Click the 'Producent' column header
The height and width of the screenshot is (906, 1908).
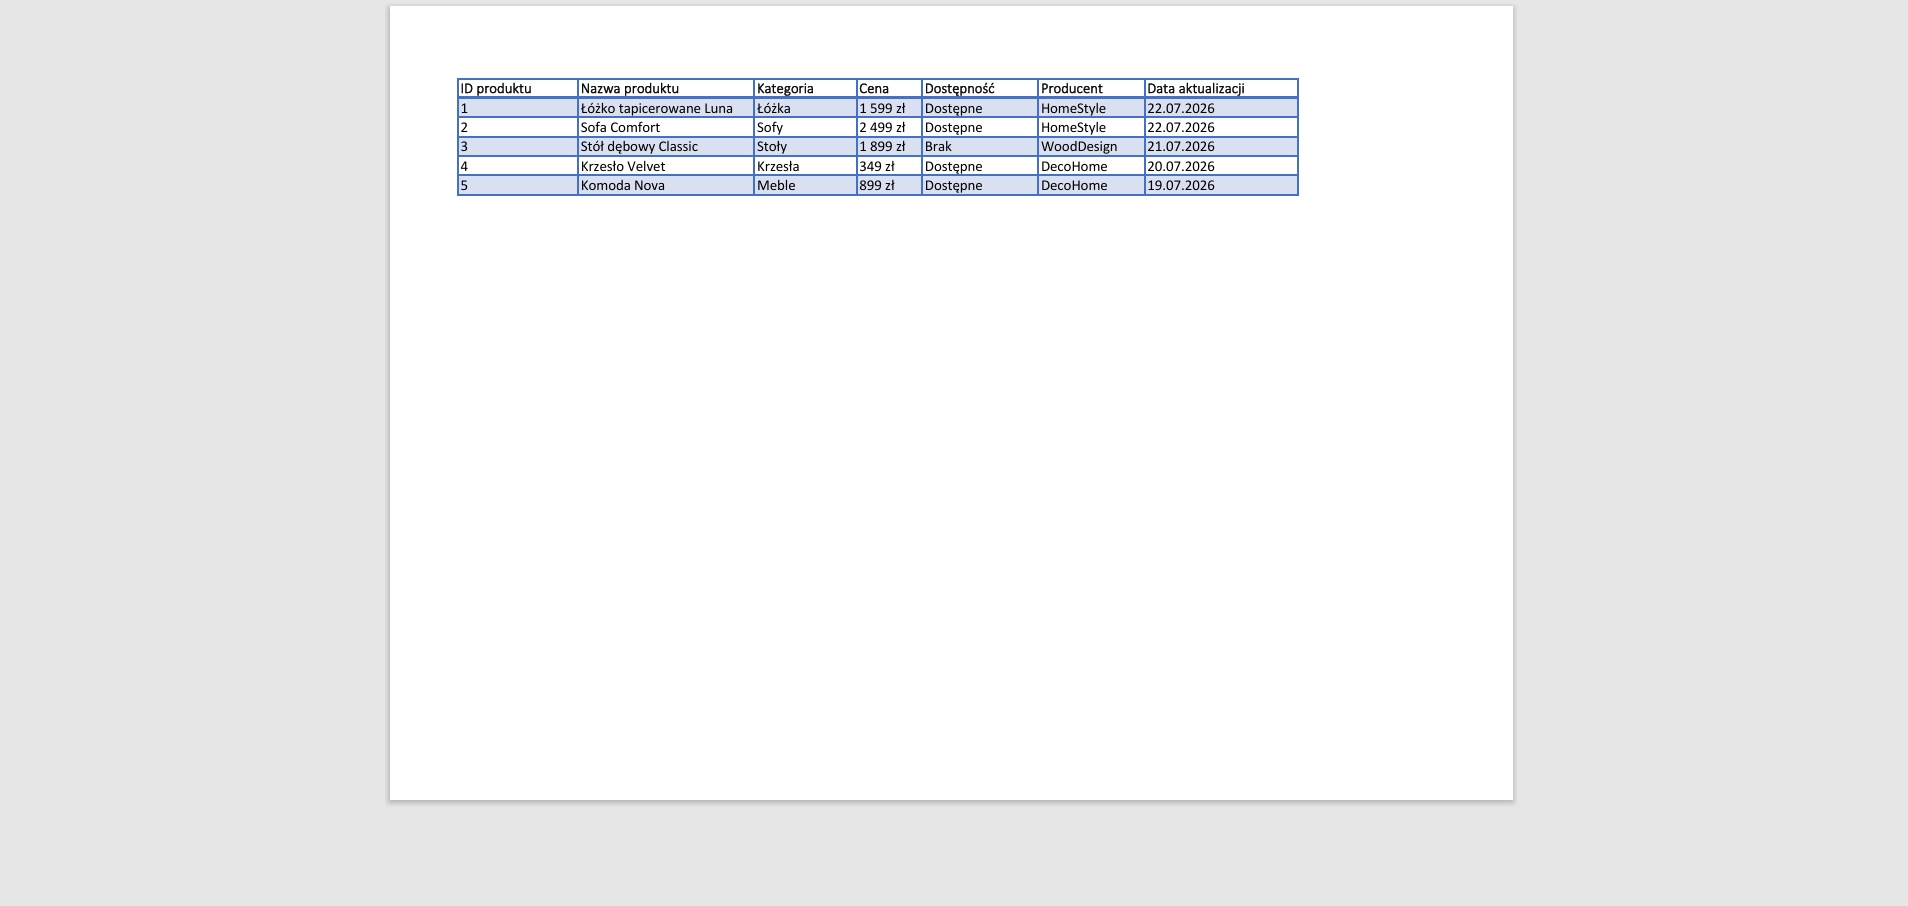[x=1091, y=89]
